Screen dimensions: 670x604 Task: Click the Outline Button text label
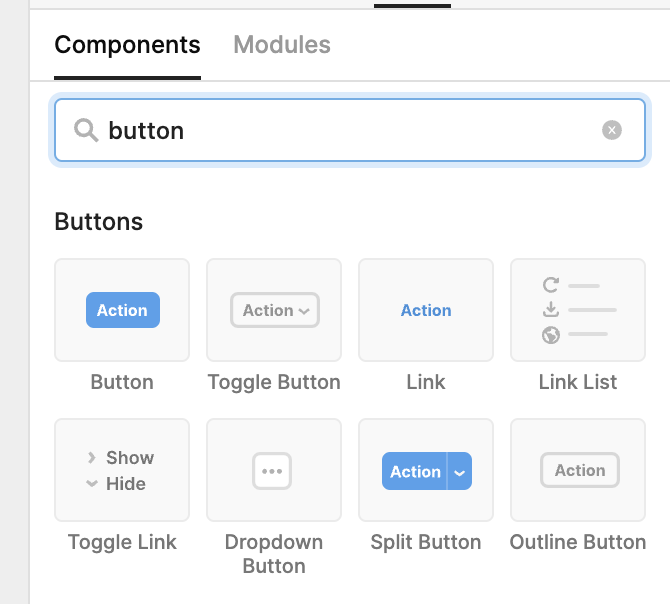pos(578,542)
